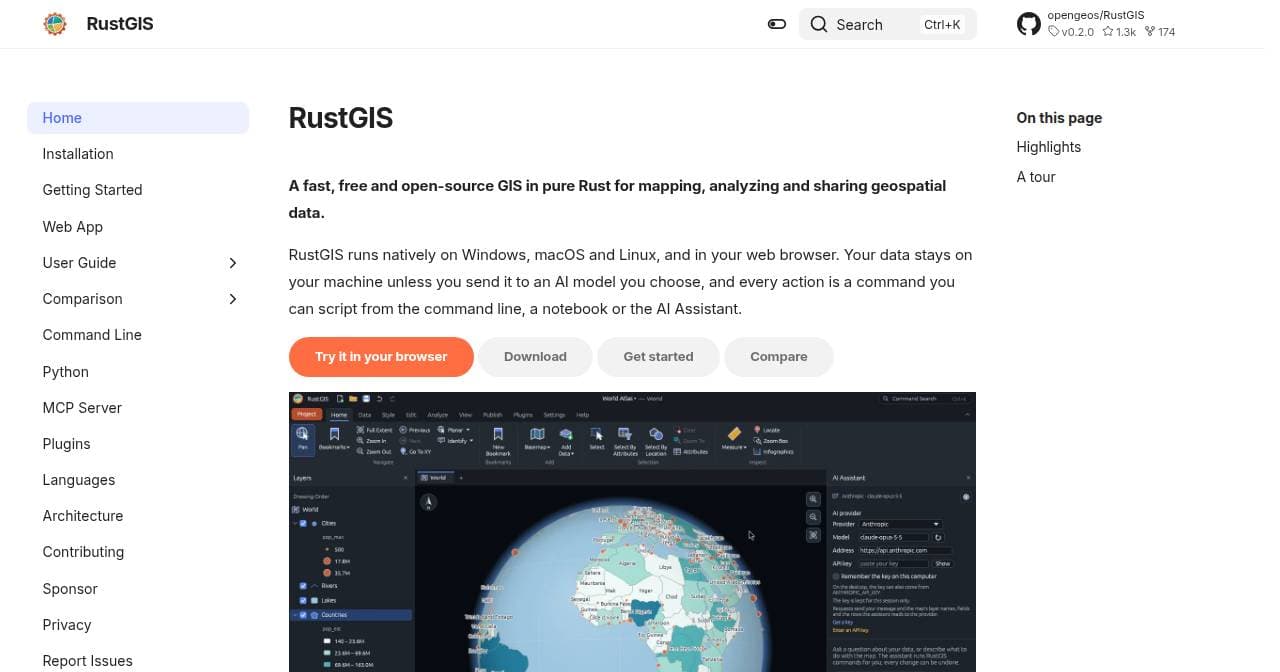Toggle Rivers layer checkbox in screenshot
1280x672 pixels.
coord(303,586)
